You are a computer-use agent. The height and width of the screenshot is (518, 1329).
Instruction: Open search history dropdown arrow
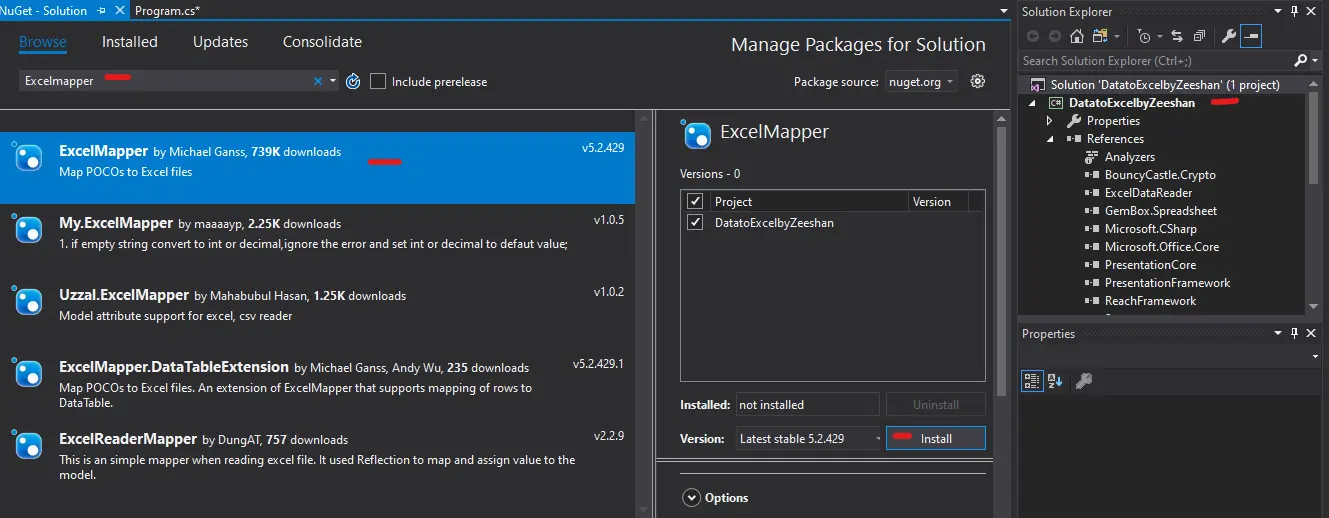click(332, 81)
